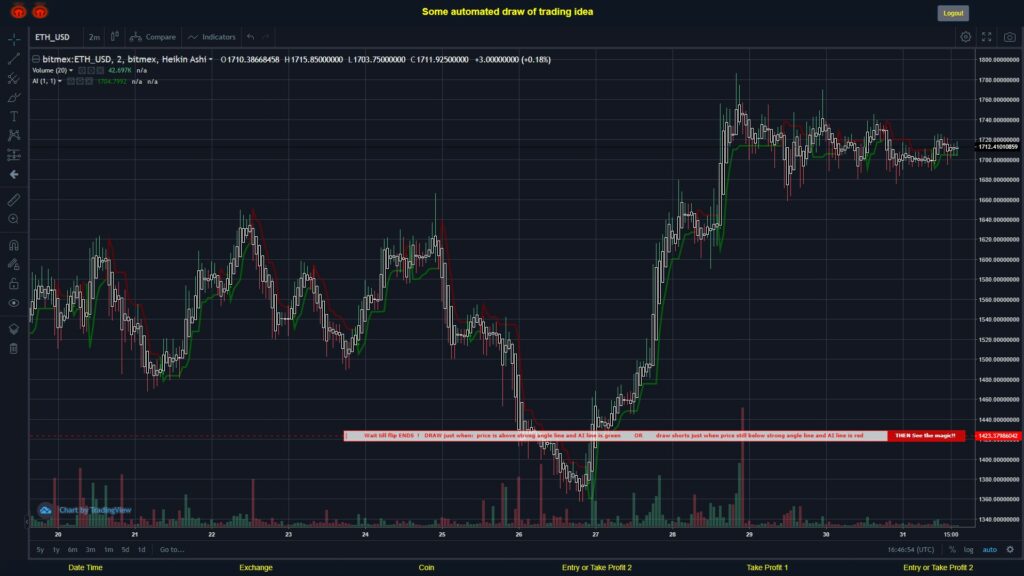This screenshot has width=1024, height=576.
Task: Click the Date Time column header
Action: (x=86, y=568)
